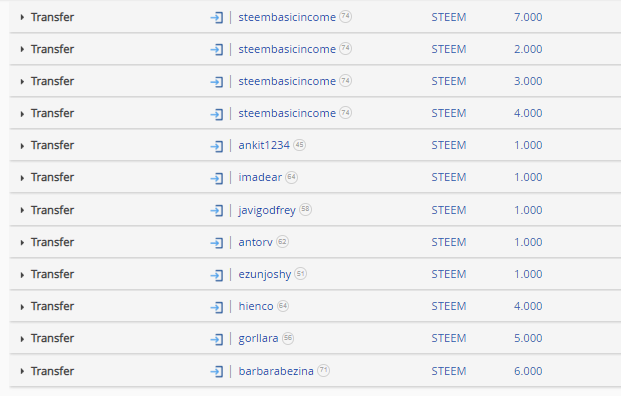Open the imadear account link
The image size is (621, 396).
[260, 177]
